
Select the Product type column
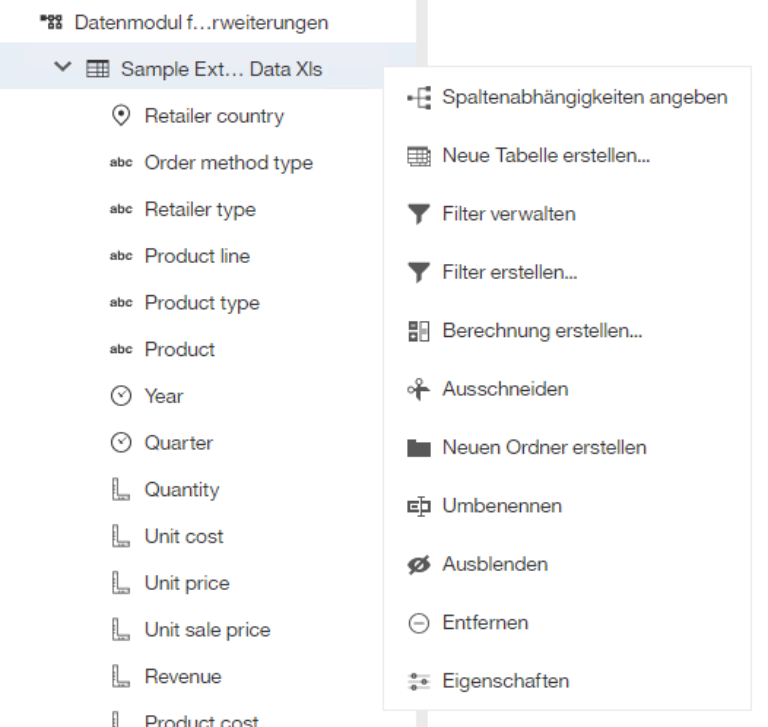click(202, 303)
